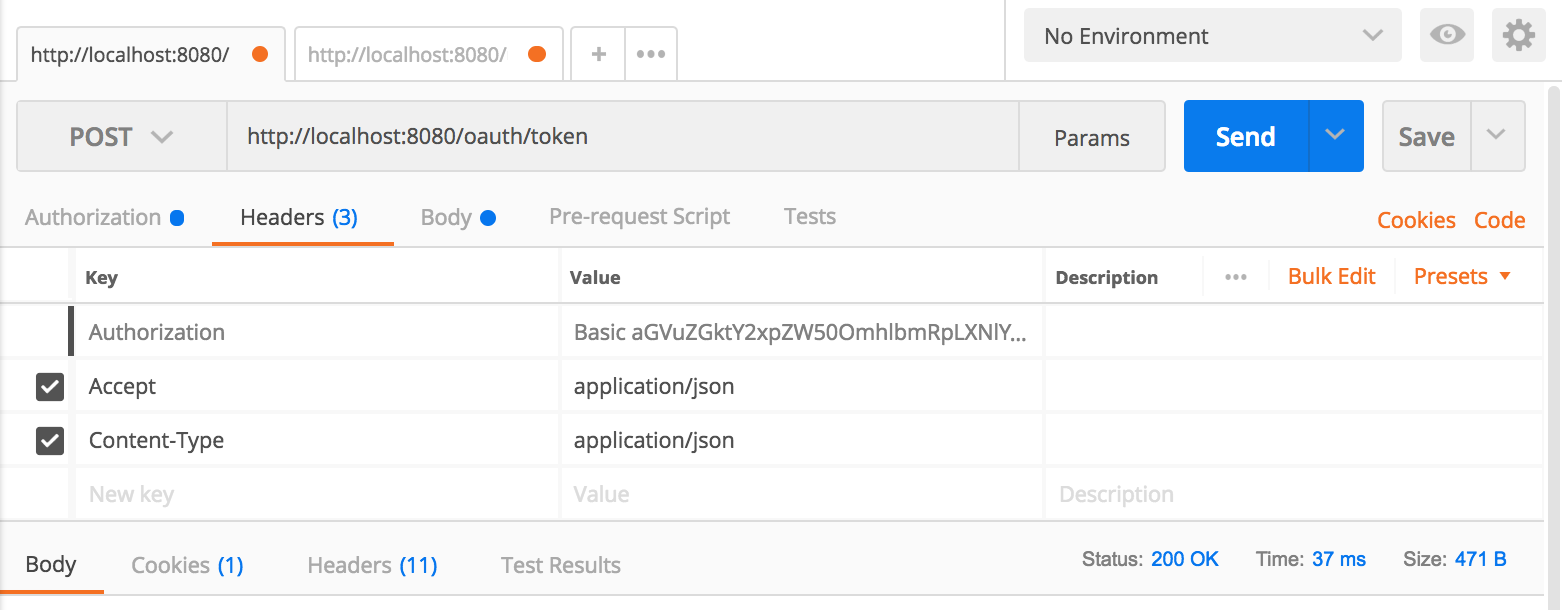
Task: Expand the No Environment selector
Action: pos(1212,37)
